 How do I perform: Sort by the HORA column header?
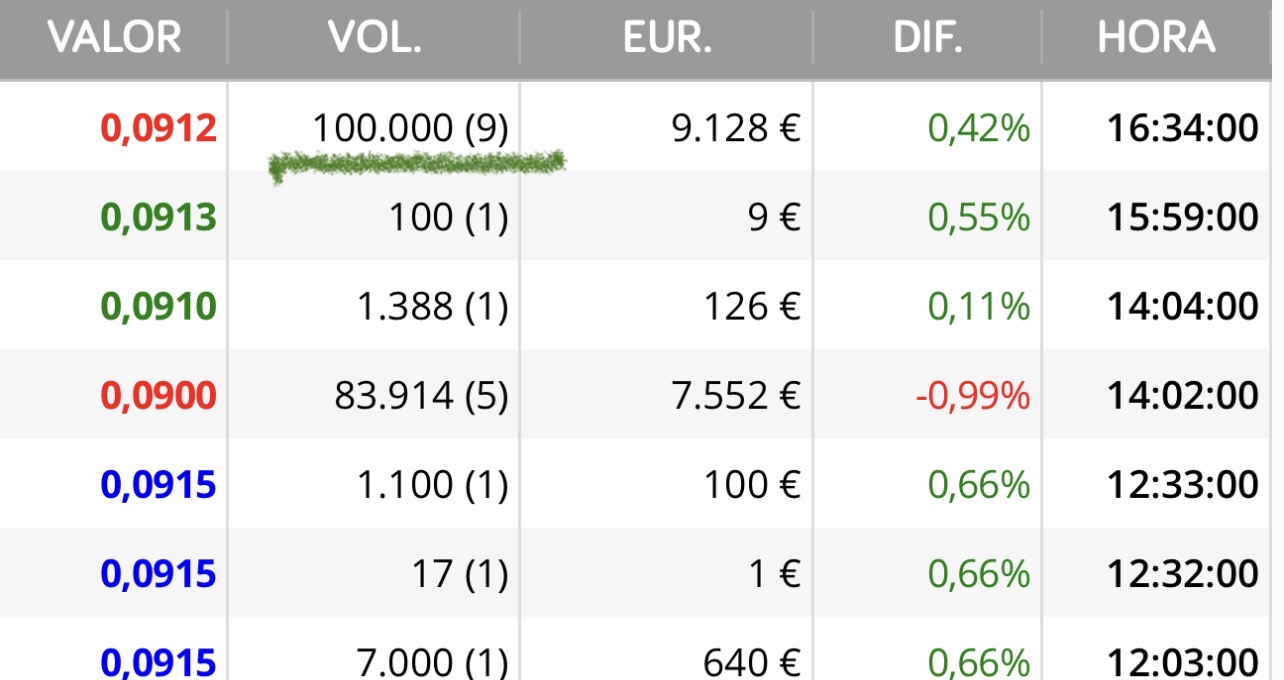pyautogui.click(x=1157, y=38)
